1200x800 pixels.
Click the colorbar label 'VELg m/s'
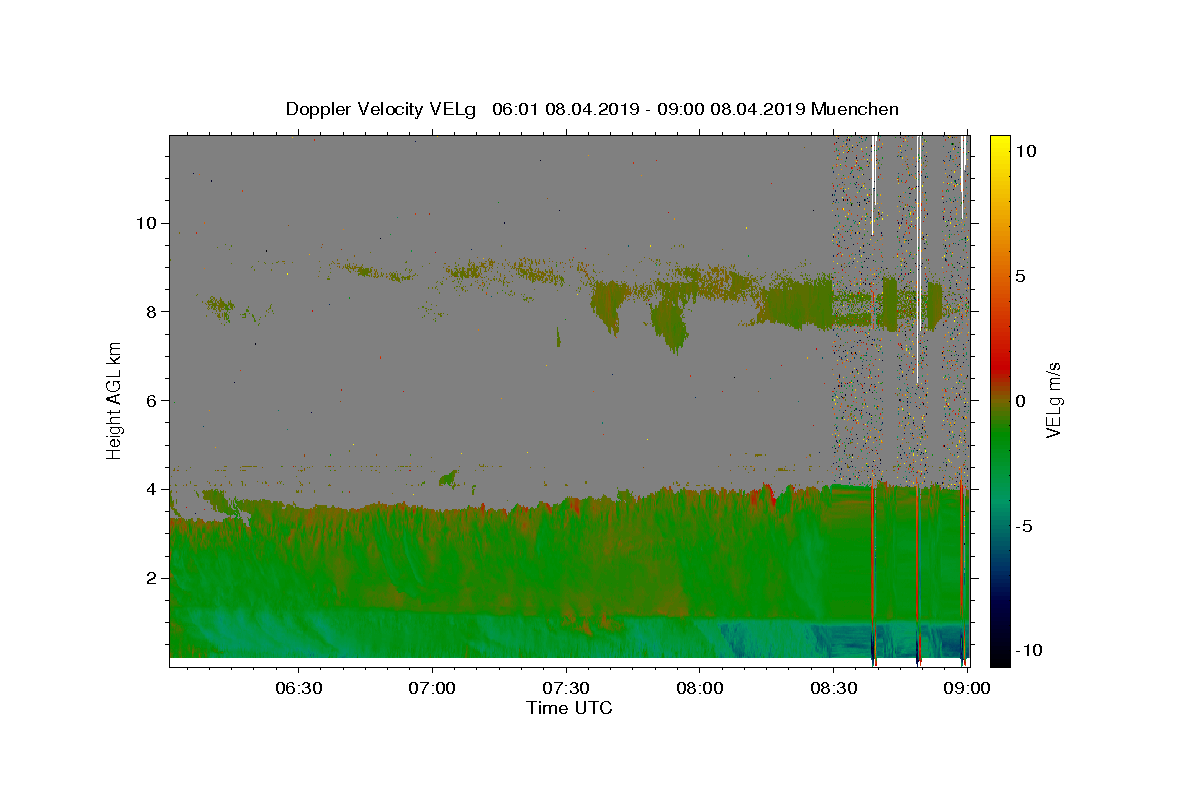(1053, 400)
